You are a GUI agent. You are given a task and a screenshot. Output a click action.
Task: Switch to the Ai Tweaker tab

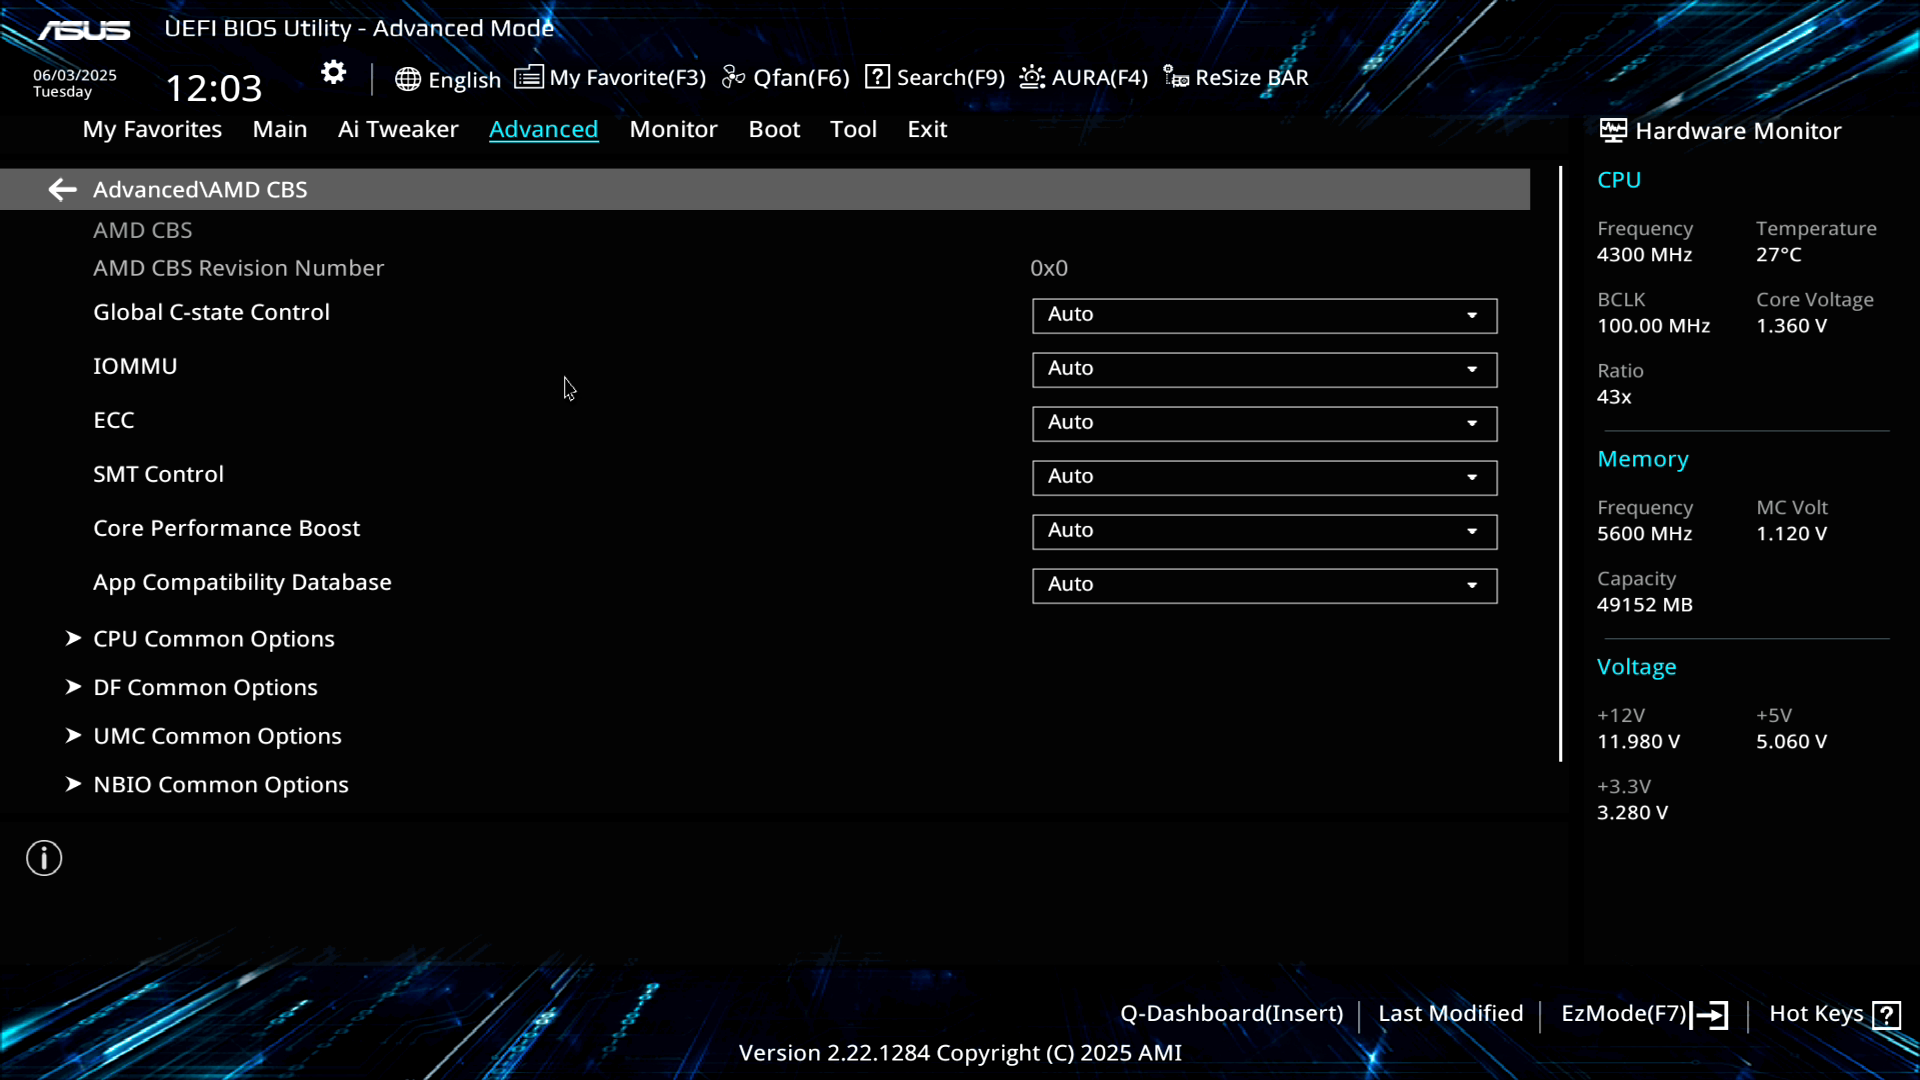(398, 129)
